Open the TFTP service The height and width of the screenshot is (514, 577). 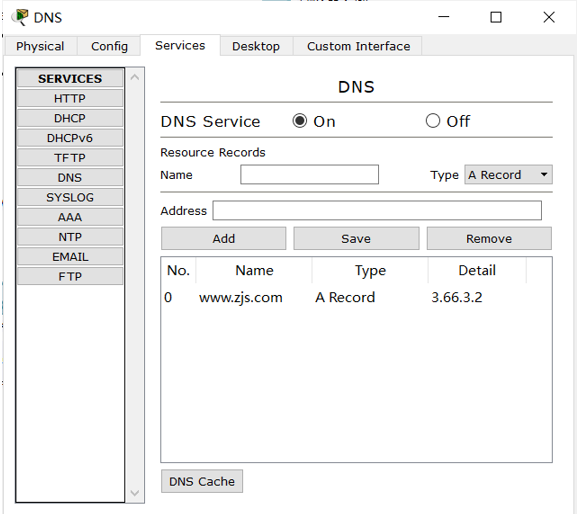pos(70,158)
